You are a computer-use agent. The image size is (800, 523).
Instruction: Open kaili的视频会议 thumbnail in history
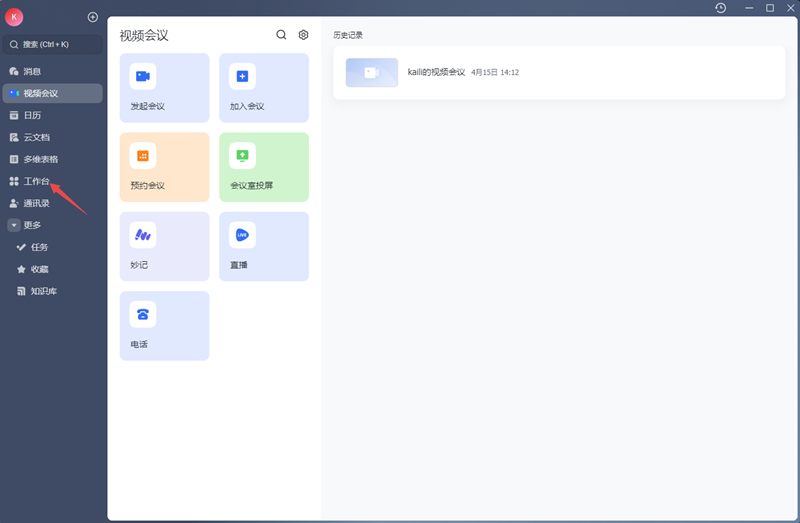pyautogui.click(x=372, y=72)
